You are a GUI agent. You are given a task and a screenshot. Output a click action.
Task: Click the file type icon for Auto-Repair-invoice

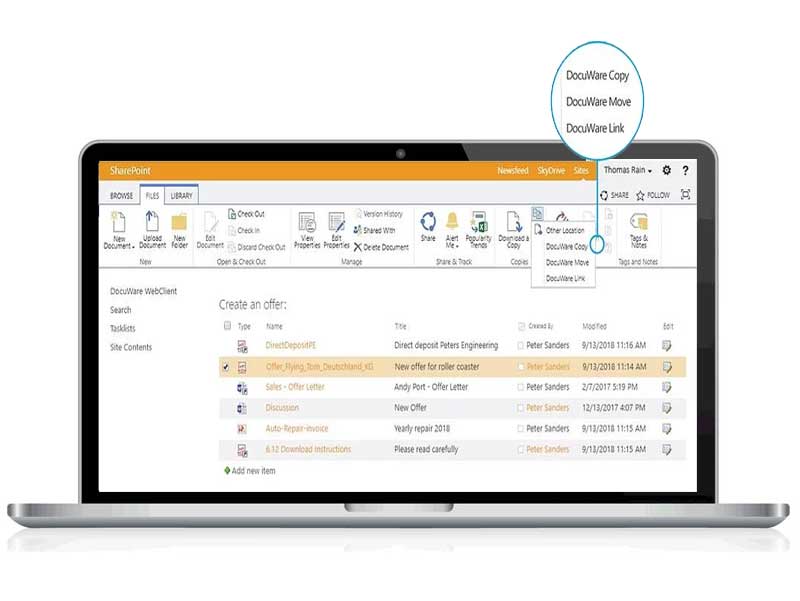coord(242,429)
